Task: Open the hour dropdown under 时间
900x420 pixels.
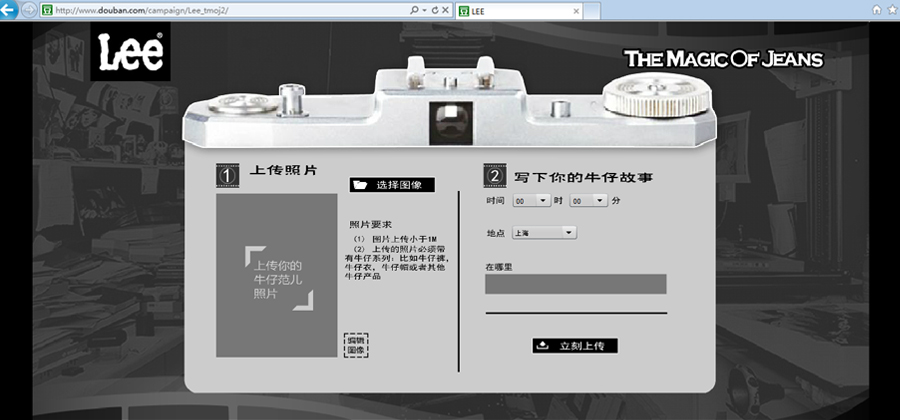Action: (532, 201)
